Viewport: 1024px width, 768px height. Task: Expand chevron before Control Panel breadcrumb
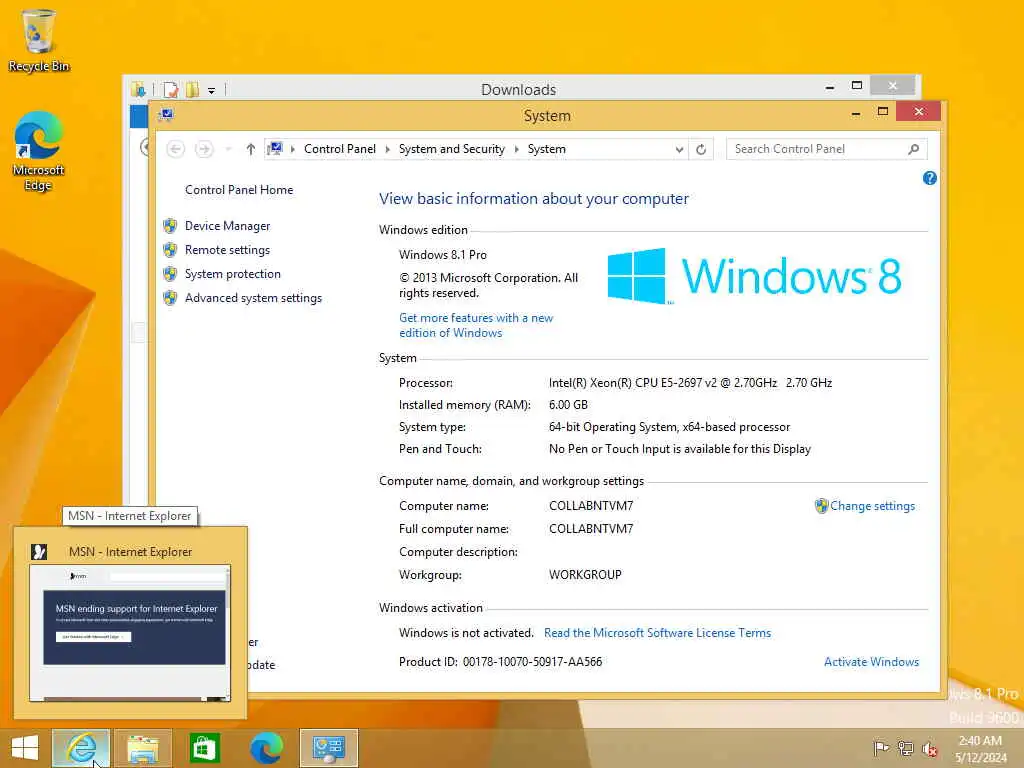coord(293,150)
